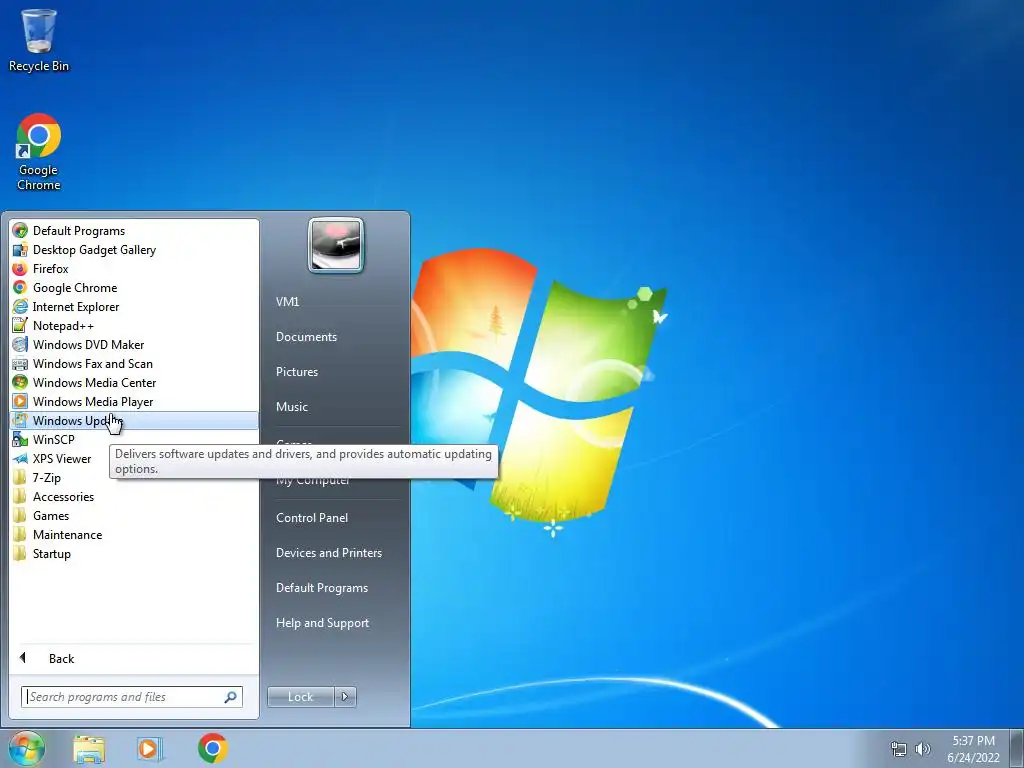The width and height of the screenshot is (1024, 768).
Task: Select the Google Chrome desktop shortcut
Action: [39, 152]
